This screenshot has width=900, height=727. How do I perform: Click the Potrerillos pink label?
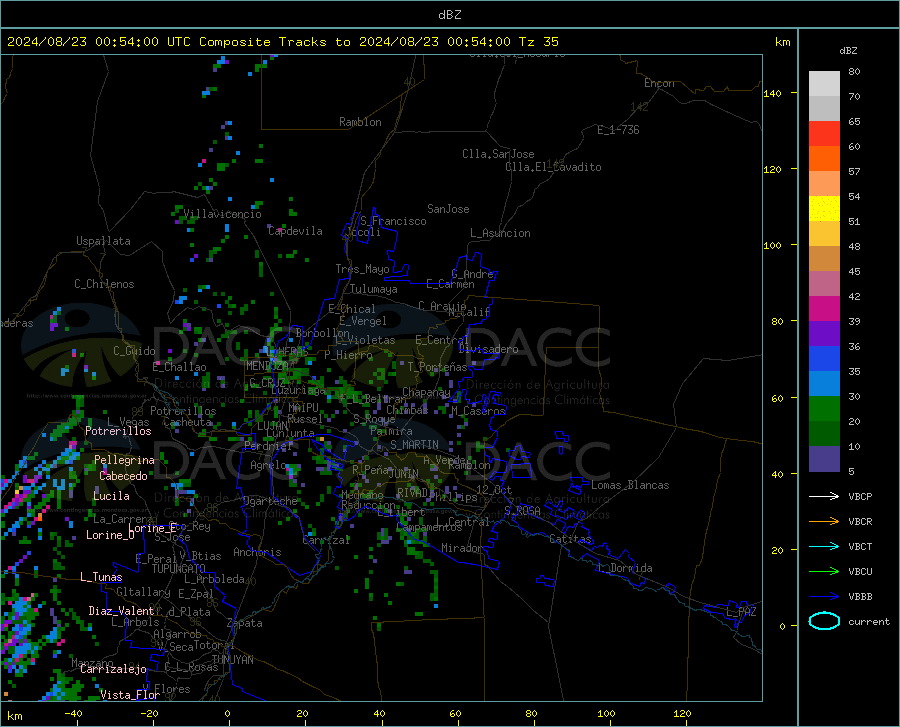(118, 431)
